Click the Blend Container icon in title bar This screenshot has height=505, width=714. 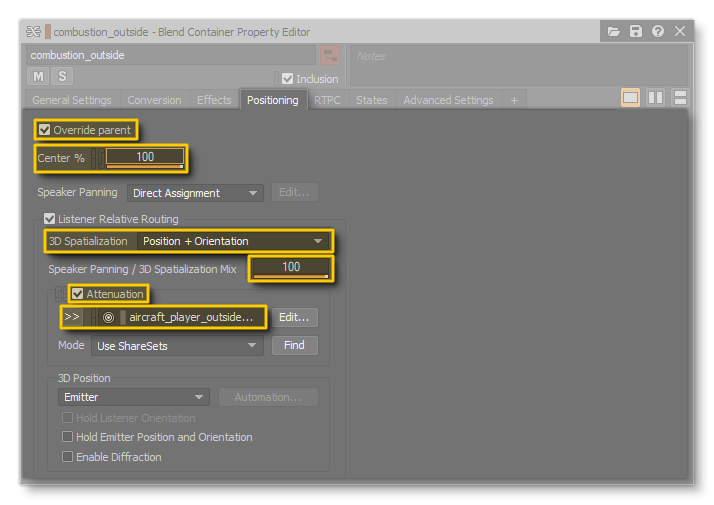[33, 31]
